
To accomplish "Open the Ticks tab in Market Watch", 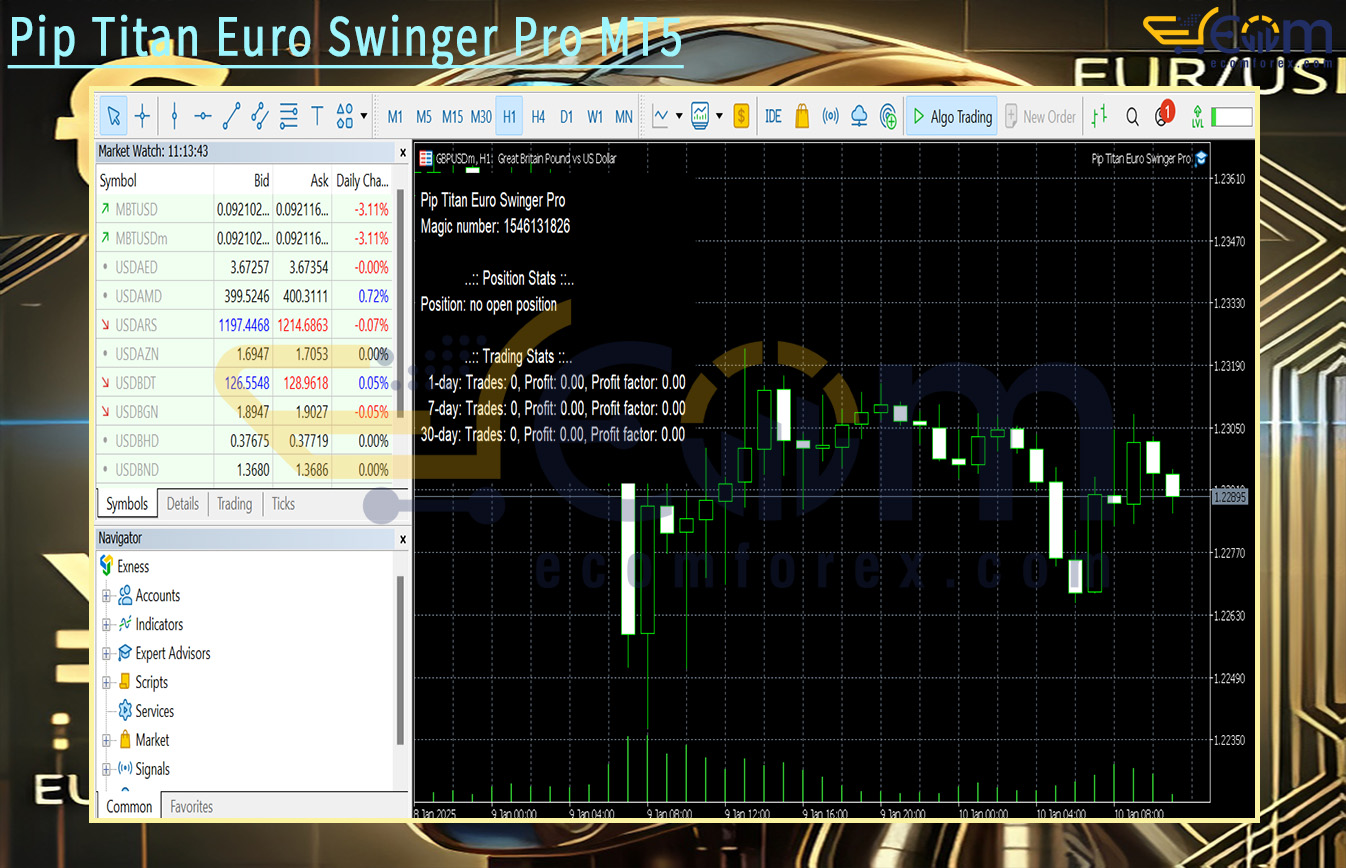I will point(284,504).
